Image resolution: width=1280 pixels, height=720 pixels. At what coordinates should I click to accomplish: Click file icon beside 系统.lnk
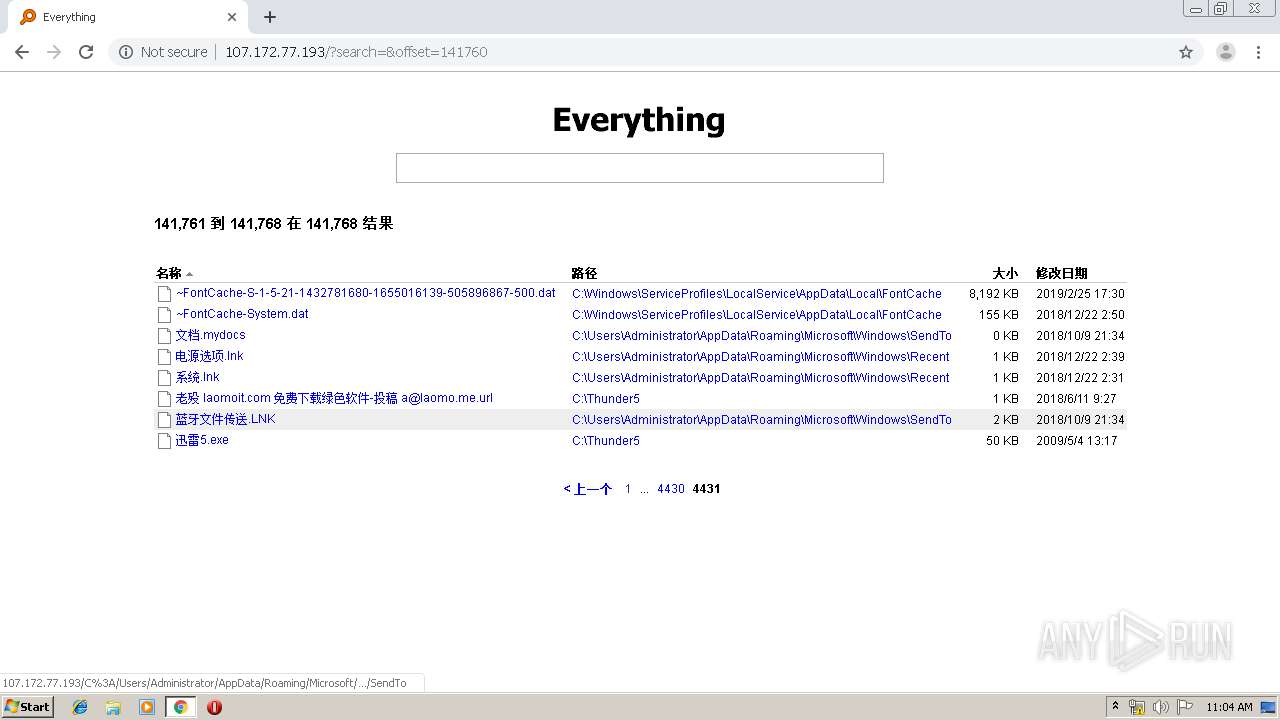(164, 378)
